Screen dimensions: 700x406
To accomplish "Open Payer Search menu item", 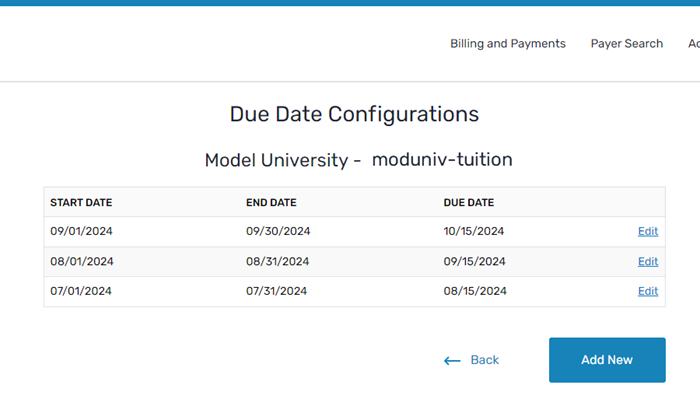I will pos(627,44).
